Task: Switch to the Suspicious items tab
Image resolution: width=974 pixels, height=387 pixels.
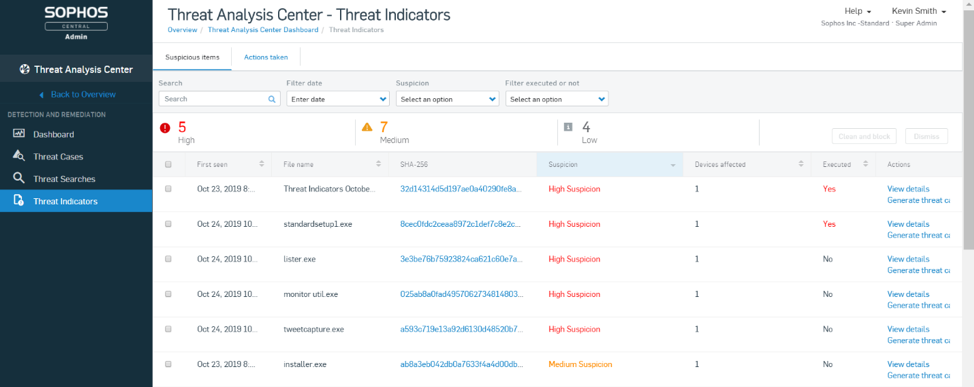Action: click(192, 57)
